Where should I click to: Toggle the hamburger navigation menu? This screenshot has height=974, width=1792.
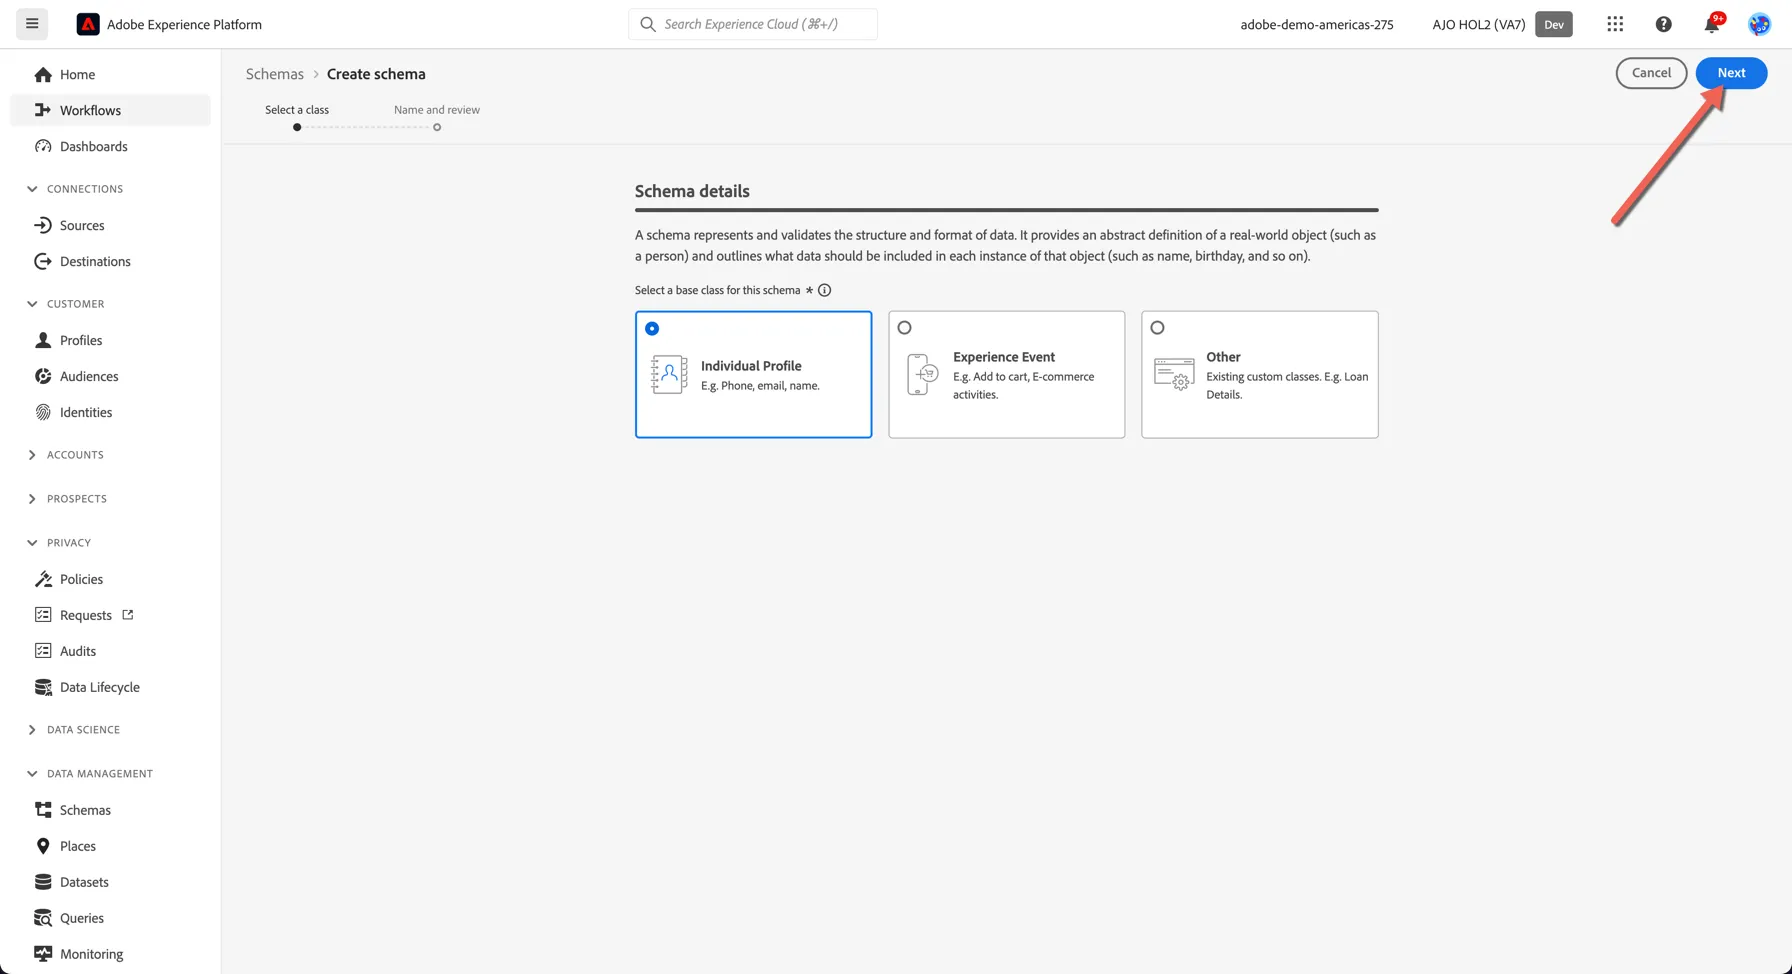point(32,24)
